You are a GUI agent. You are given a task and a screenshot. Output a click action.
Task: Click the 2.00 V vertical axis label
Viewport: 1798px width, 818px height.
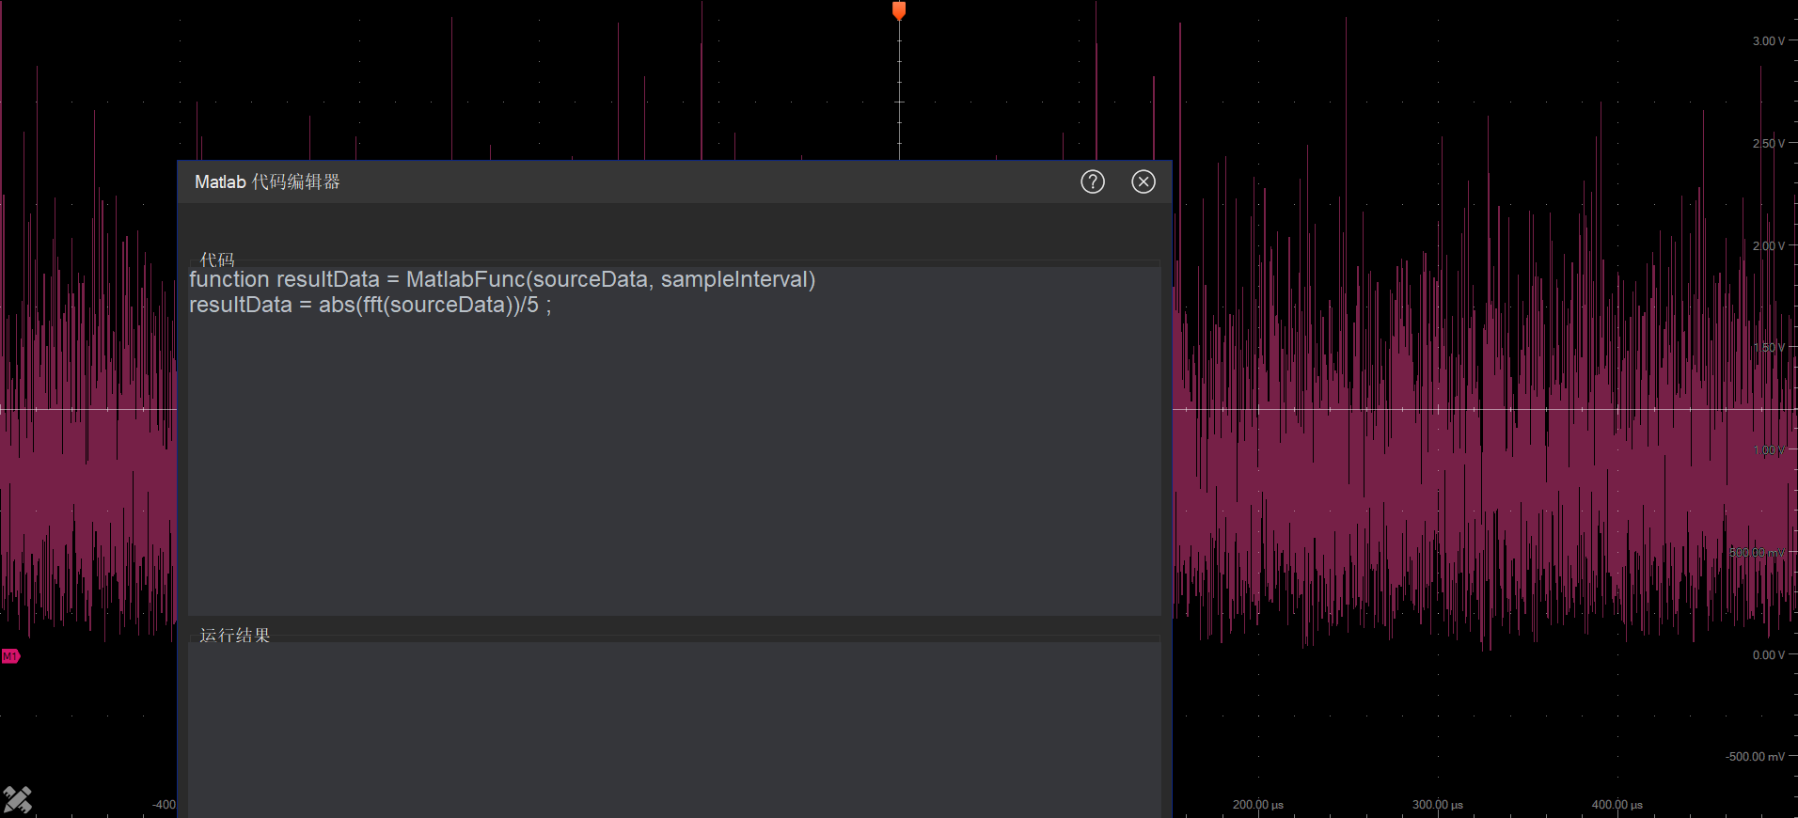1767,246
